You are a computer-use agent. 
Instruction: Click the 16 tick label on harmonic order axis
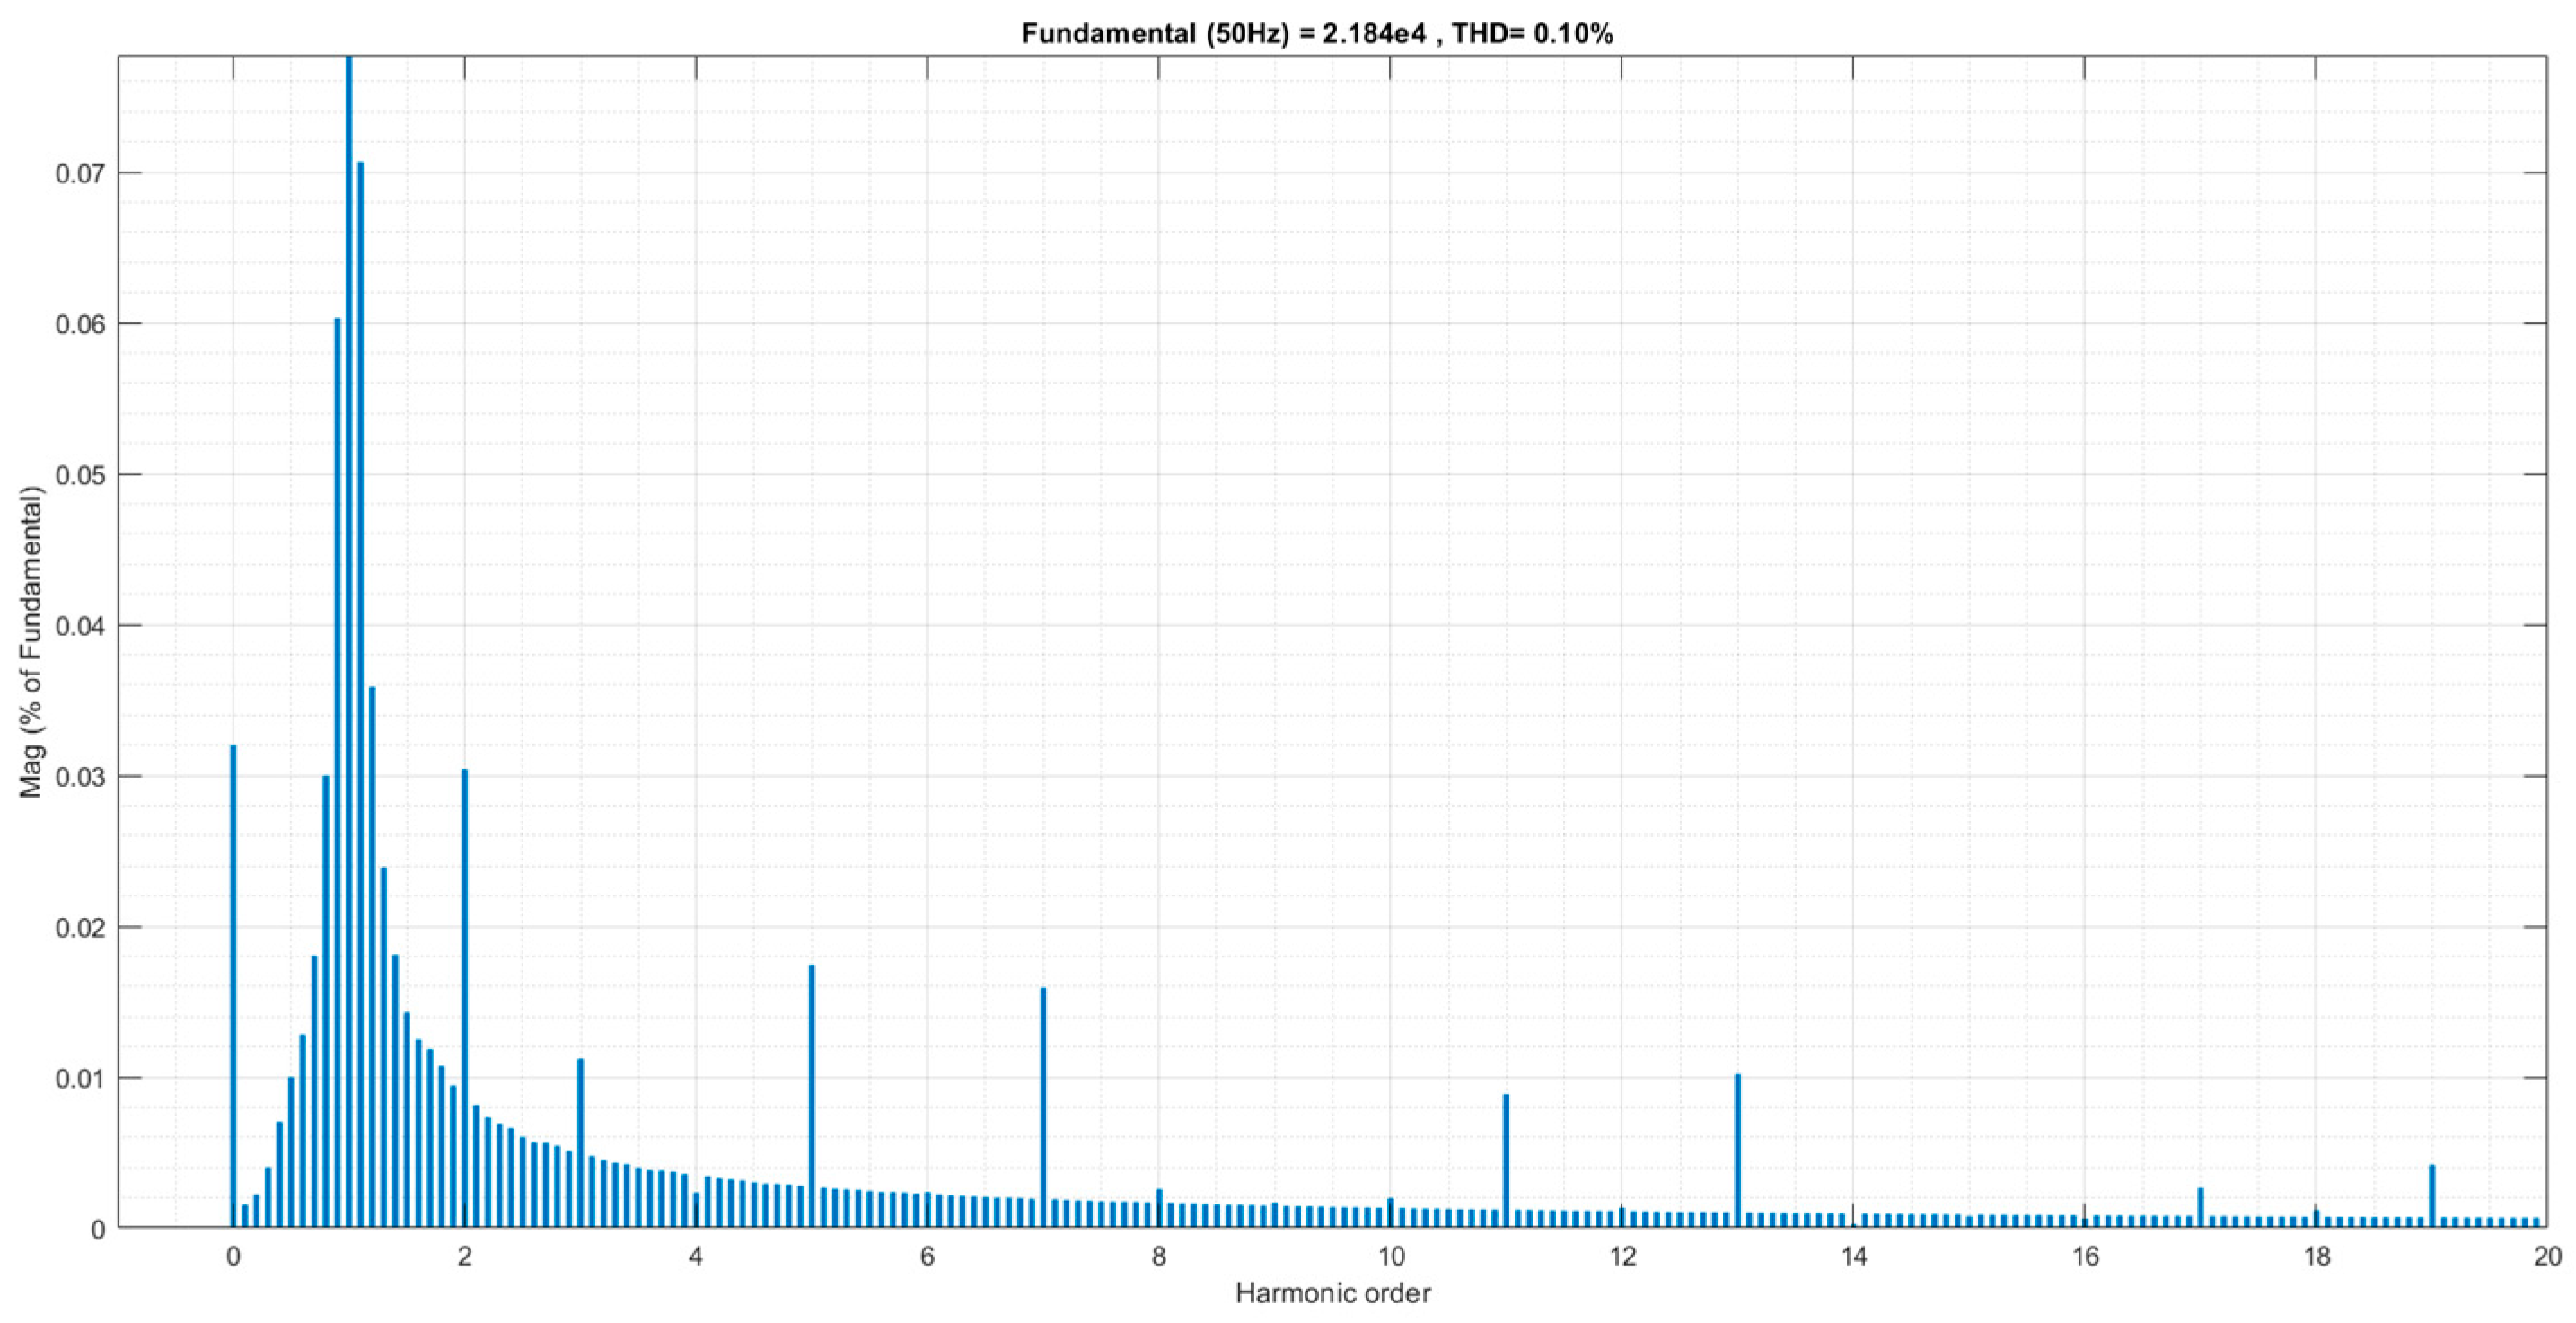pyautogui.click(x=2085, y=1256)
